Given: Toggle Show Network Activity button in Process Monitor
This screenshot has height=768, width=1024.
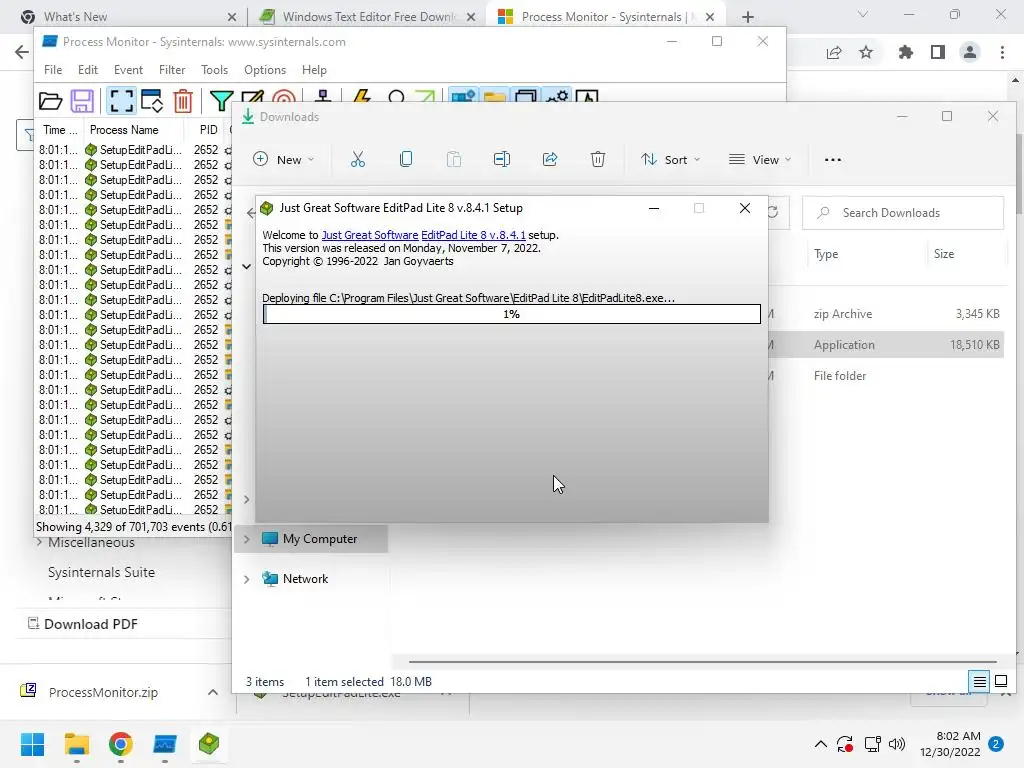Looking at the screenshot, I should click(526, 97).
